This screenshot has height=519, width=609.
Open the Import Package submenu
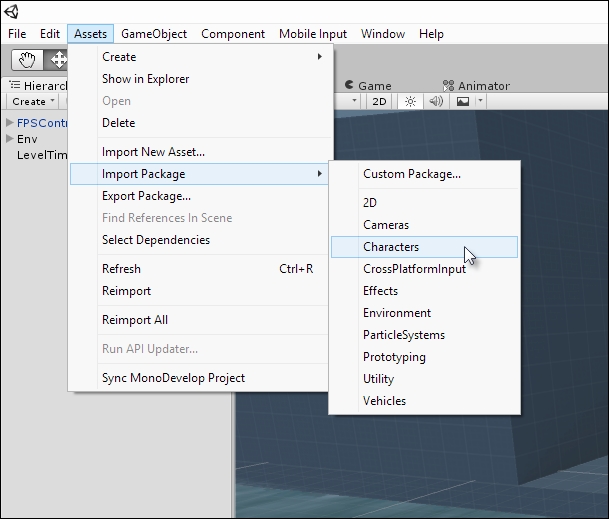pos(200,174)
